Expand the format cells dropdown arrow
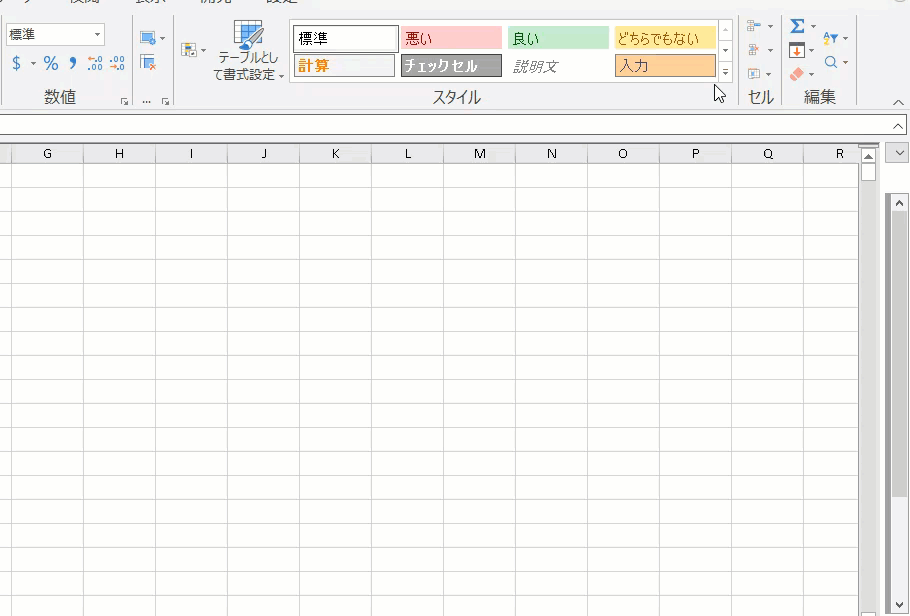This screenshot has height=616, width=910. click(769, 74)
